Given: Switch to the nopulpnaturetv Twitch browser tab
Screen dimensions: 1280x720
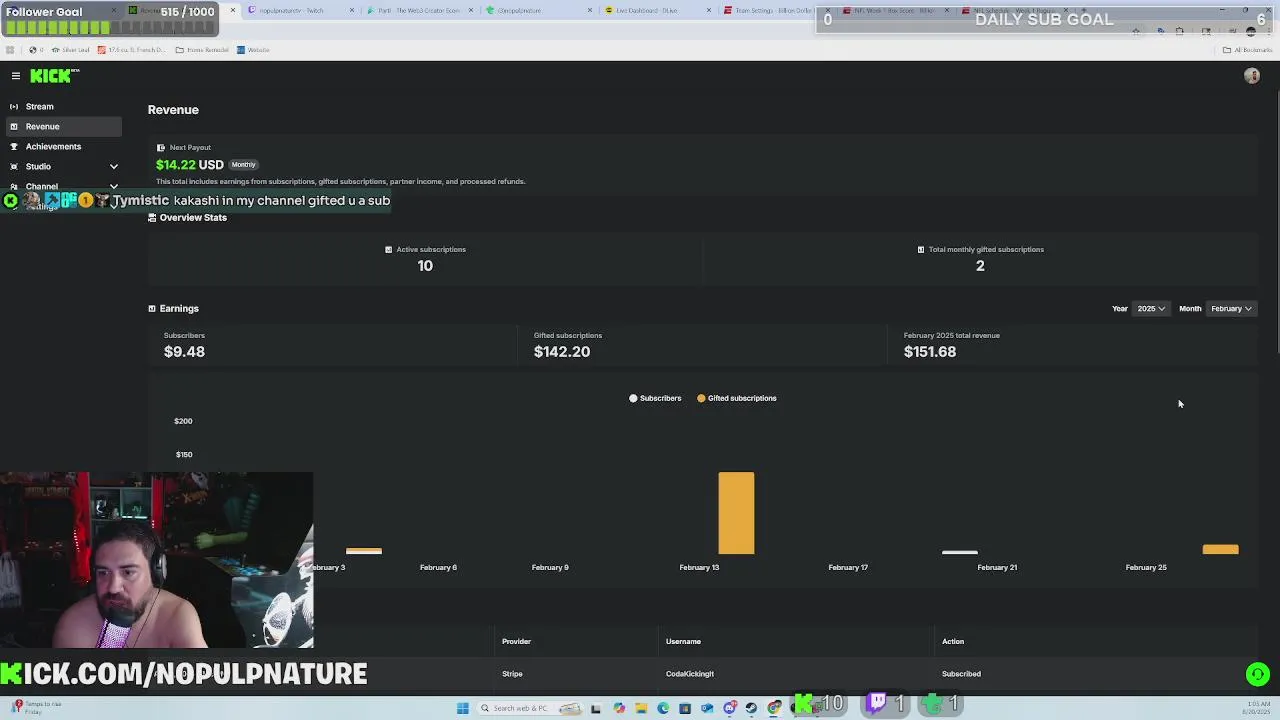Looking at the screenshot, I should 299,10.
